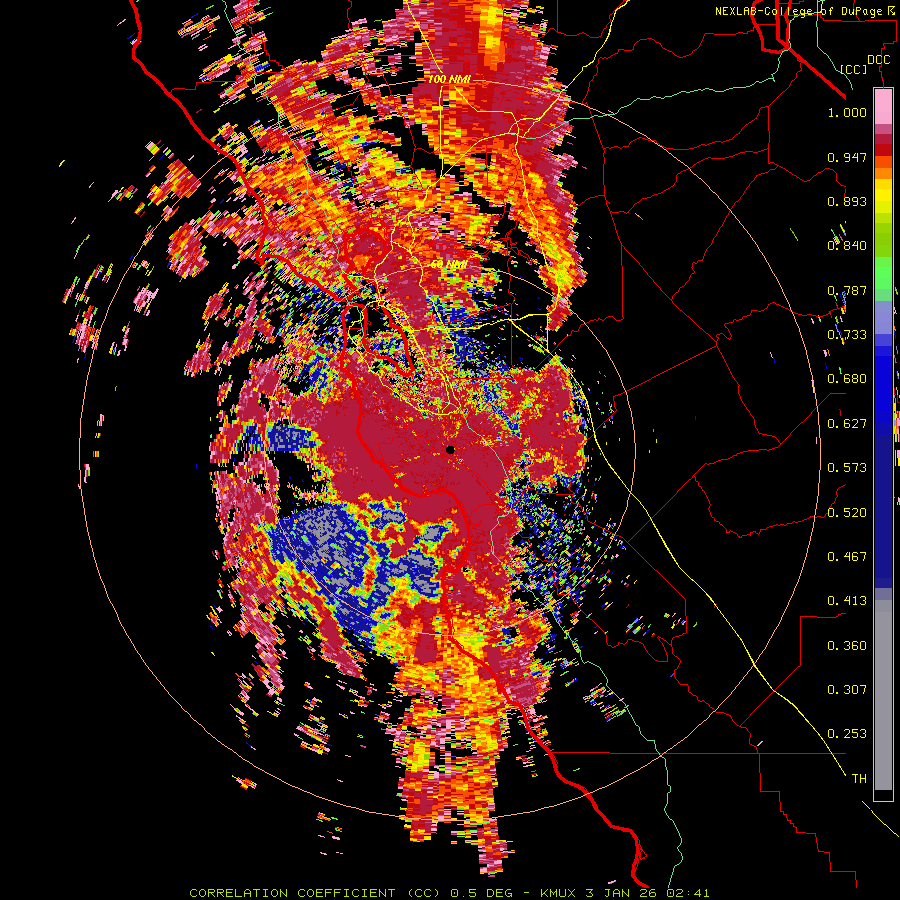Pick the light pink top color bar segment
Viewport: 900px width, 900px height.
883,107
